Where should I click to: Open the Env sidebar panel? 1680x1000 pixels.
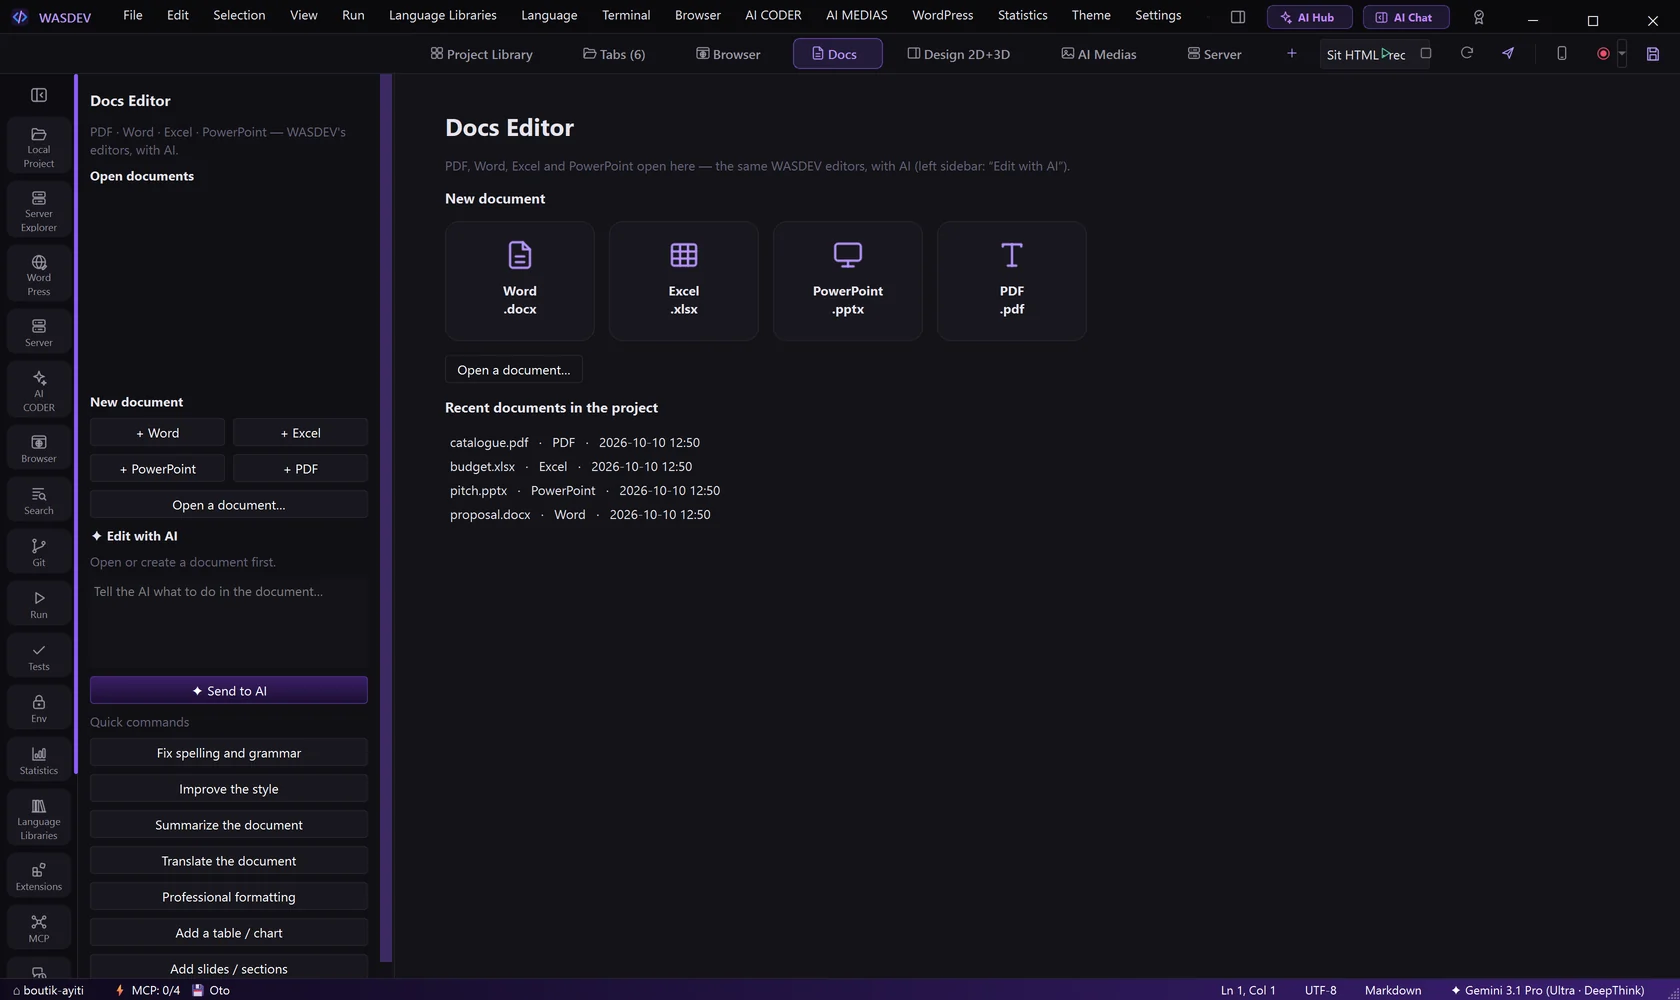coord(39,708)
